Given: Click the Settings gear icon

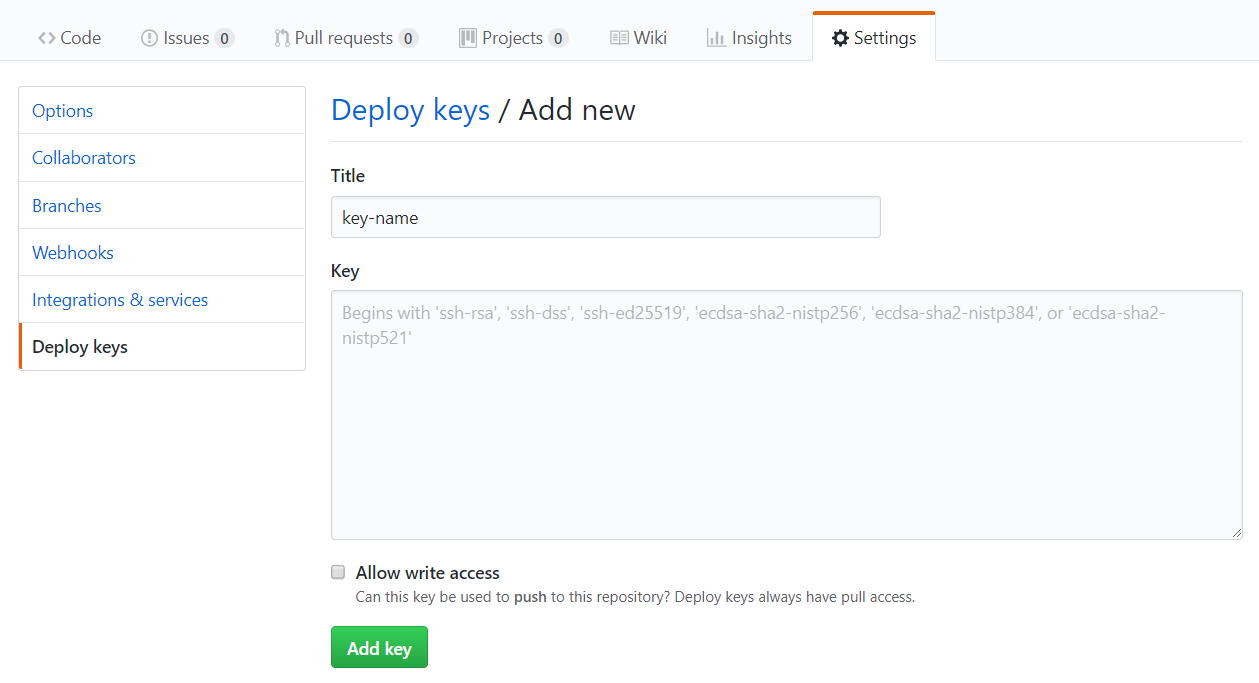Looking at the screenshot, I should click(839, 37).
